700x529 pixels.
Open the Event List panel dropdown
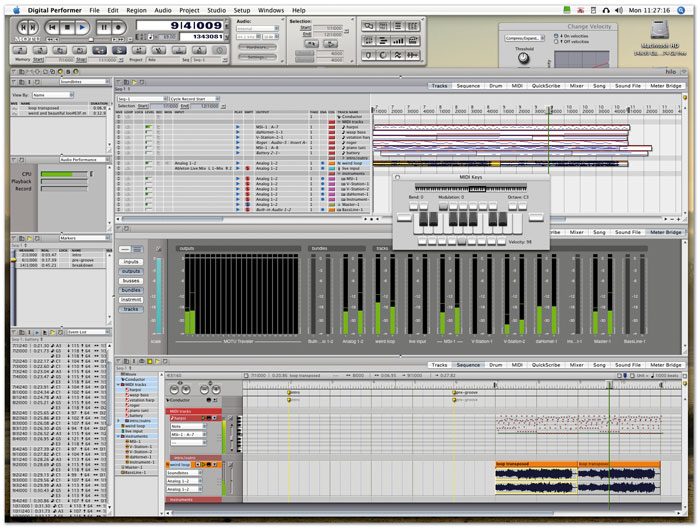tap(87, 332)
